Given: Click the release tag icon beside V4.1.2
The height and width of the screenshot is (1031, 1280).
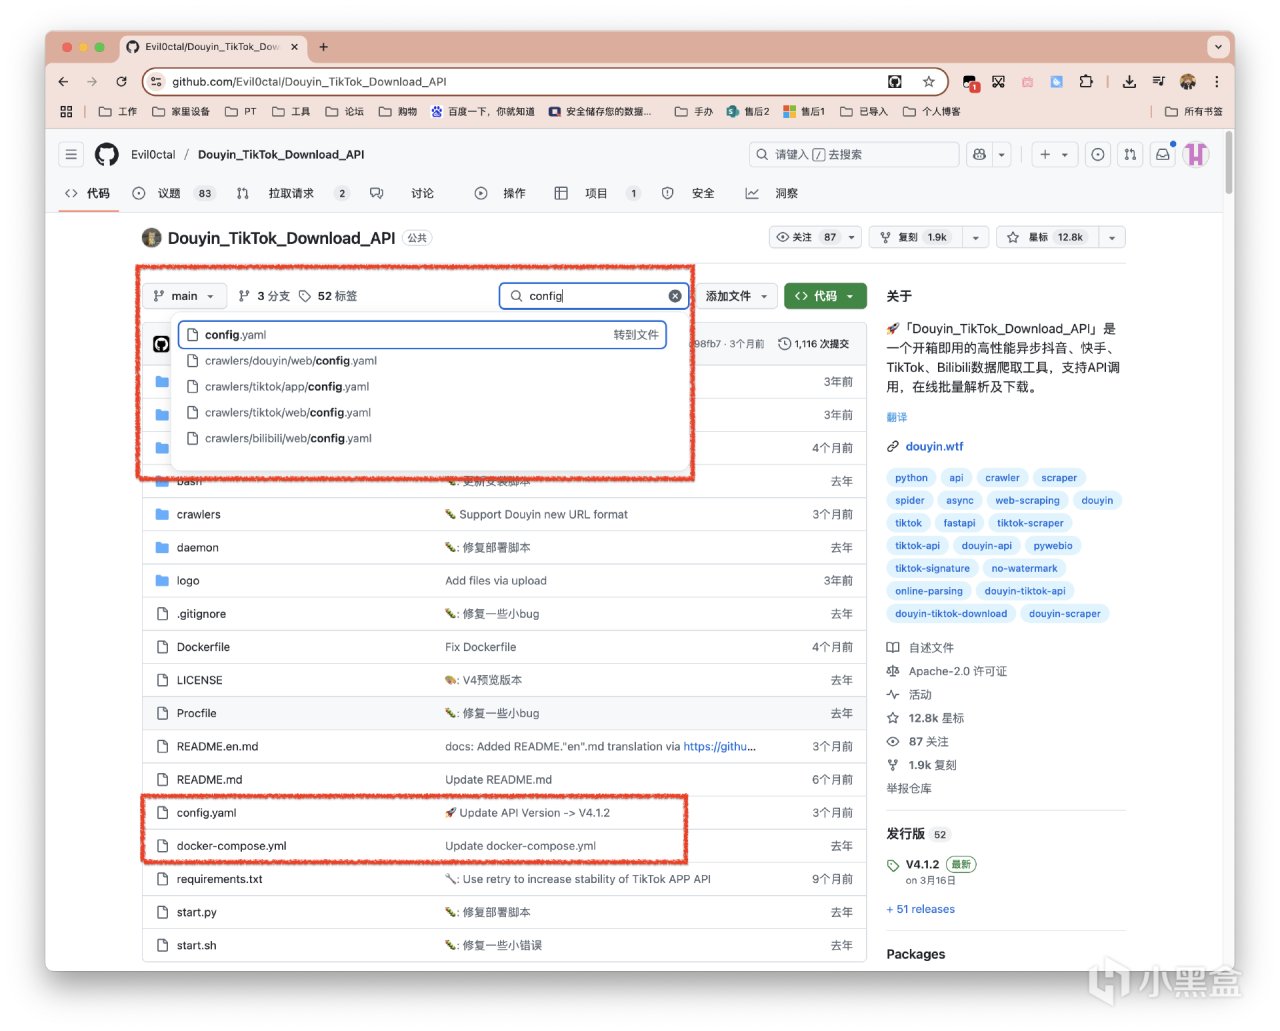Looking at the screenshot, I should point(893,865).
